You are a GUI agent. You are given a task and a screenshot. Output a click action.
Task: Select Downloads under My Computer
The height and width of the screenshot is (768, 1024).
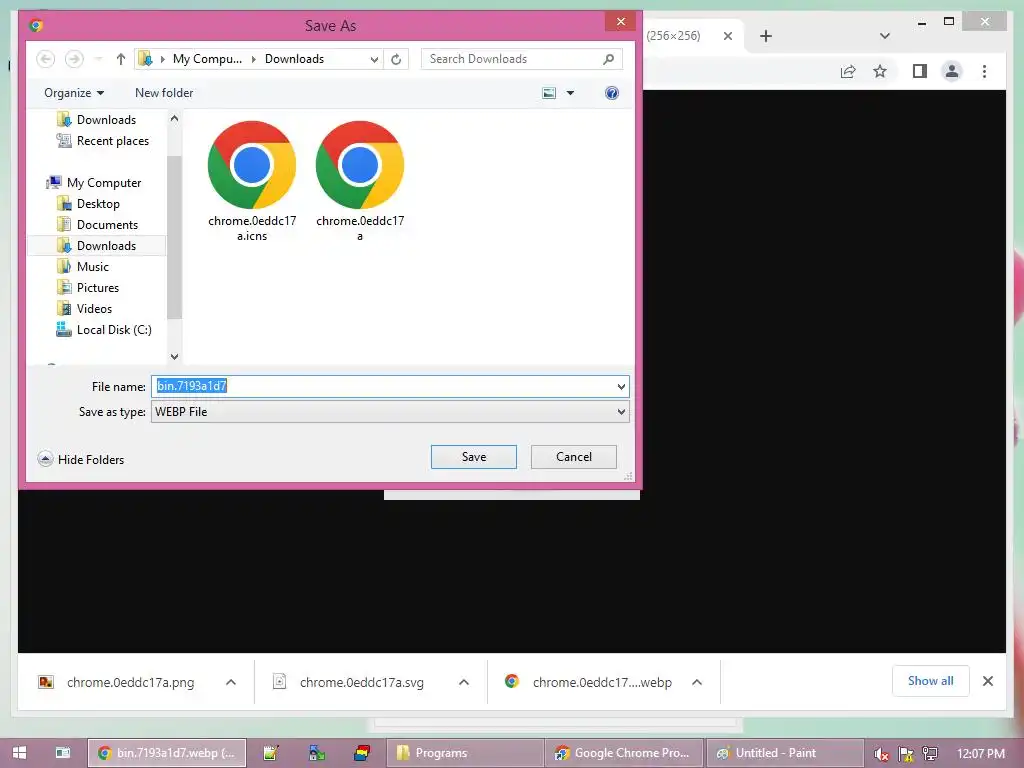coord(97,246)
